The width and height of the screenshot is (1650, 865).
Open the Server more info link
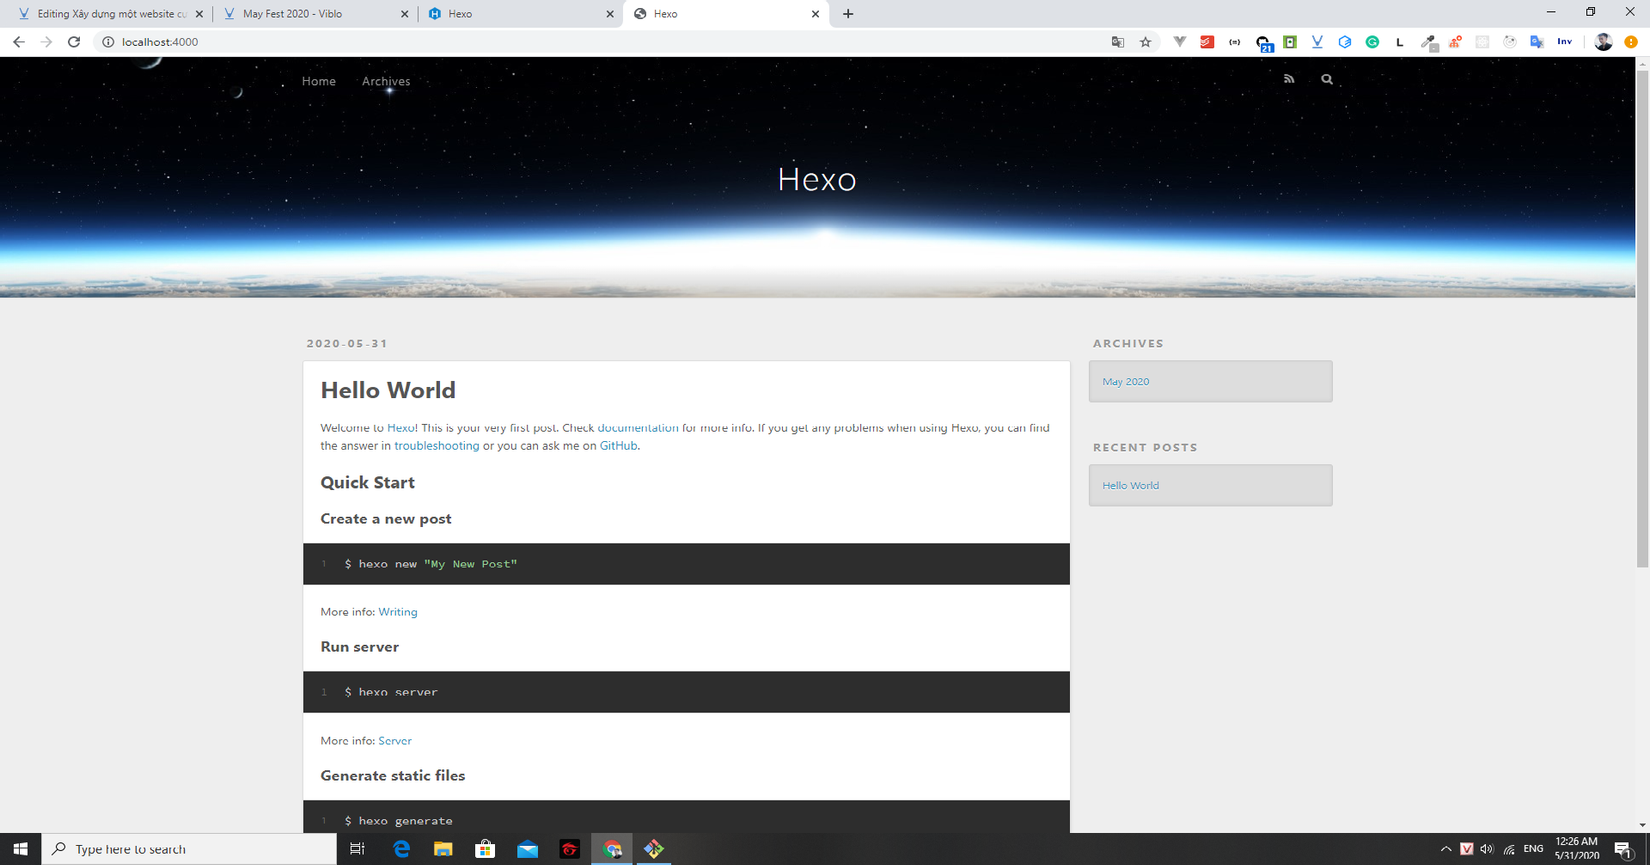coord(395,741)
